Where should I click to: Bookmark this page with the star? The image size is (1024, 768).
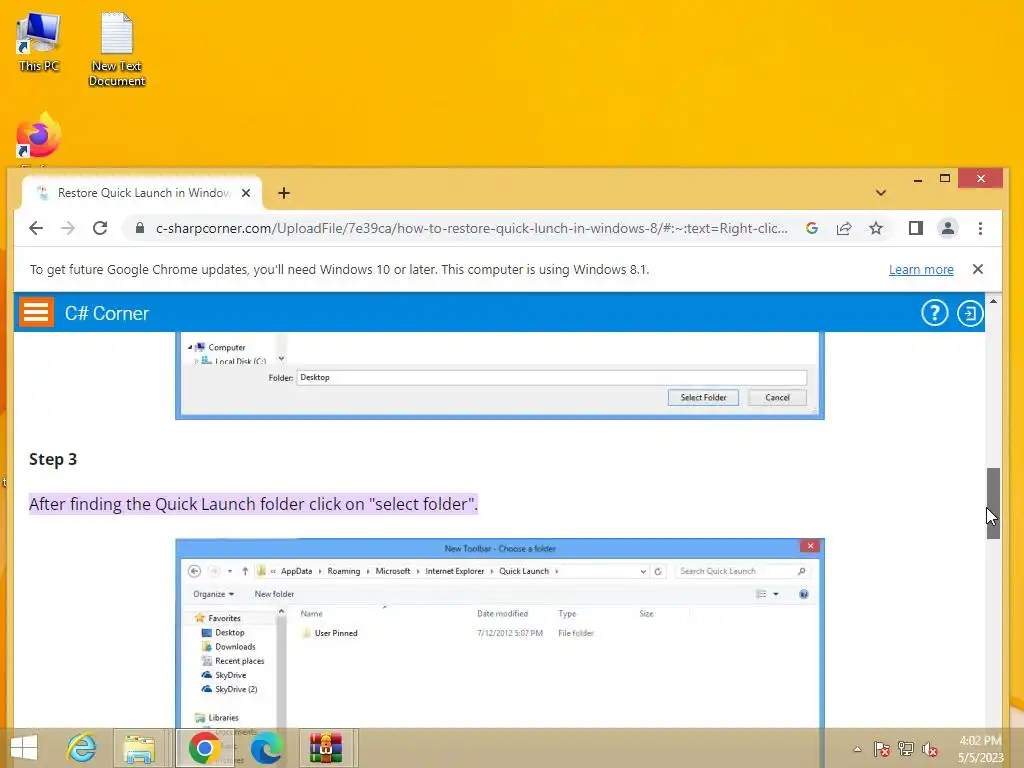tap(876, 228)
